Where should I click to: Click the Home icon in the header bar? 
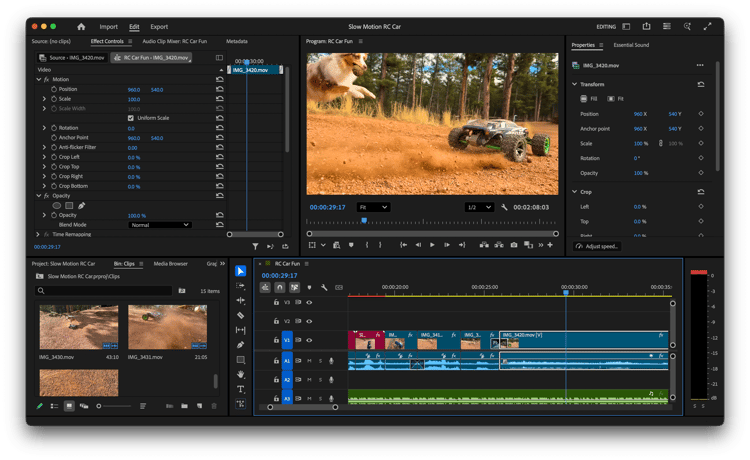coord(81,27)
